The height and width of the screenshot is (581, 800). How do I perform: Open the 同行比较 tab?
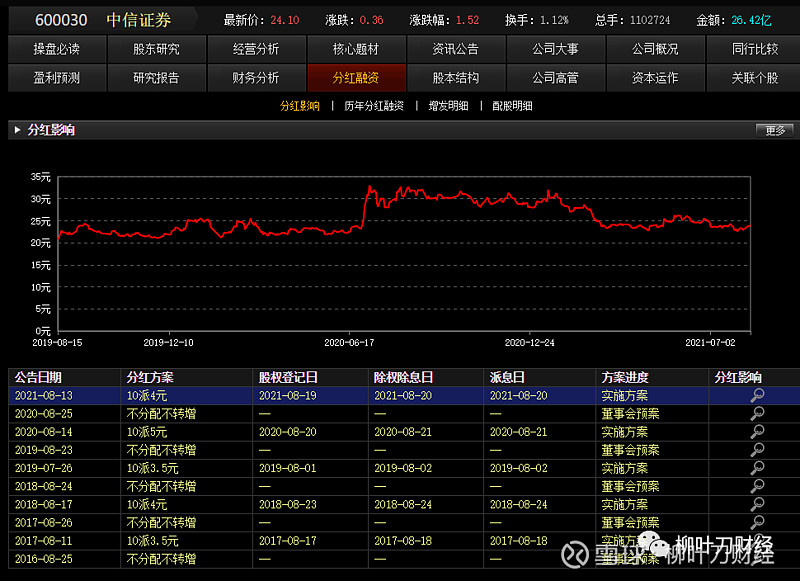coord(755,49)
